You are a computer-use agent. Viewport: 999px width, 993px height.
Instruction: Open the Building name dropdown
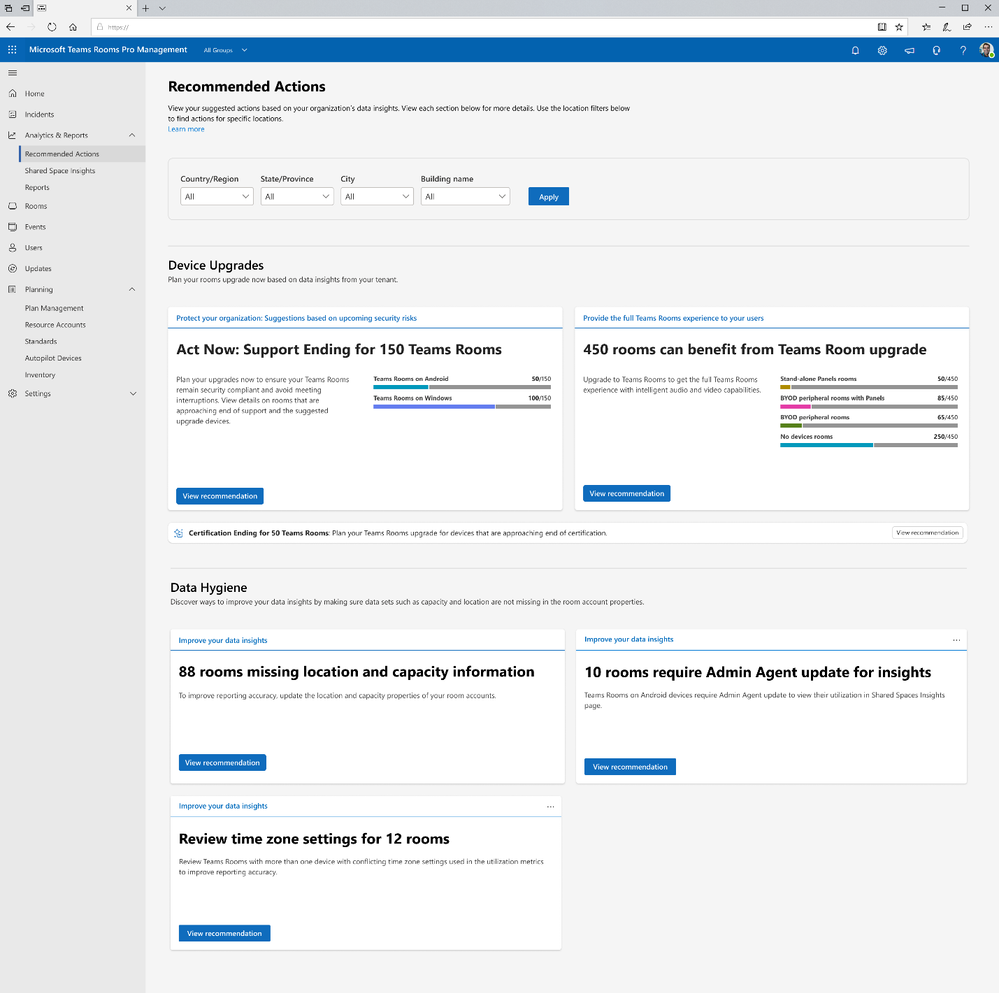(465, 196)
